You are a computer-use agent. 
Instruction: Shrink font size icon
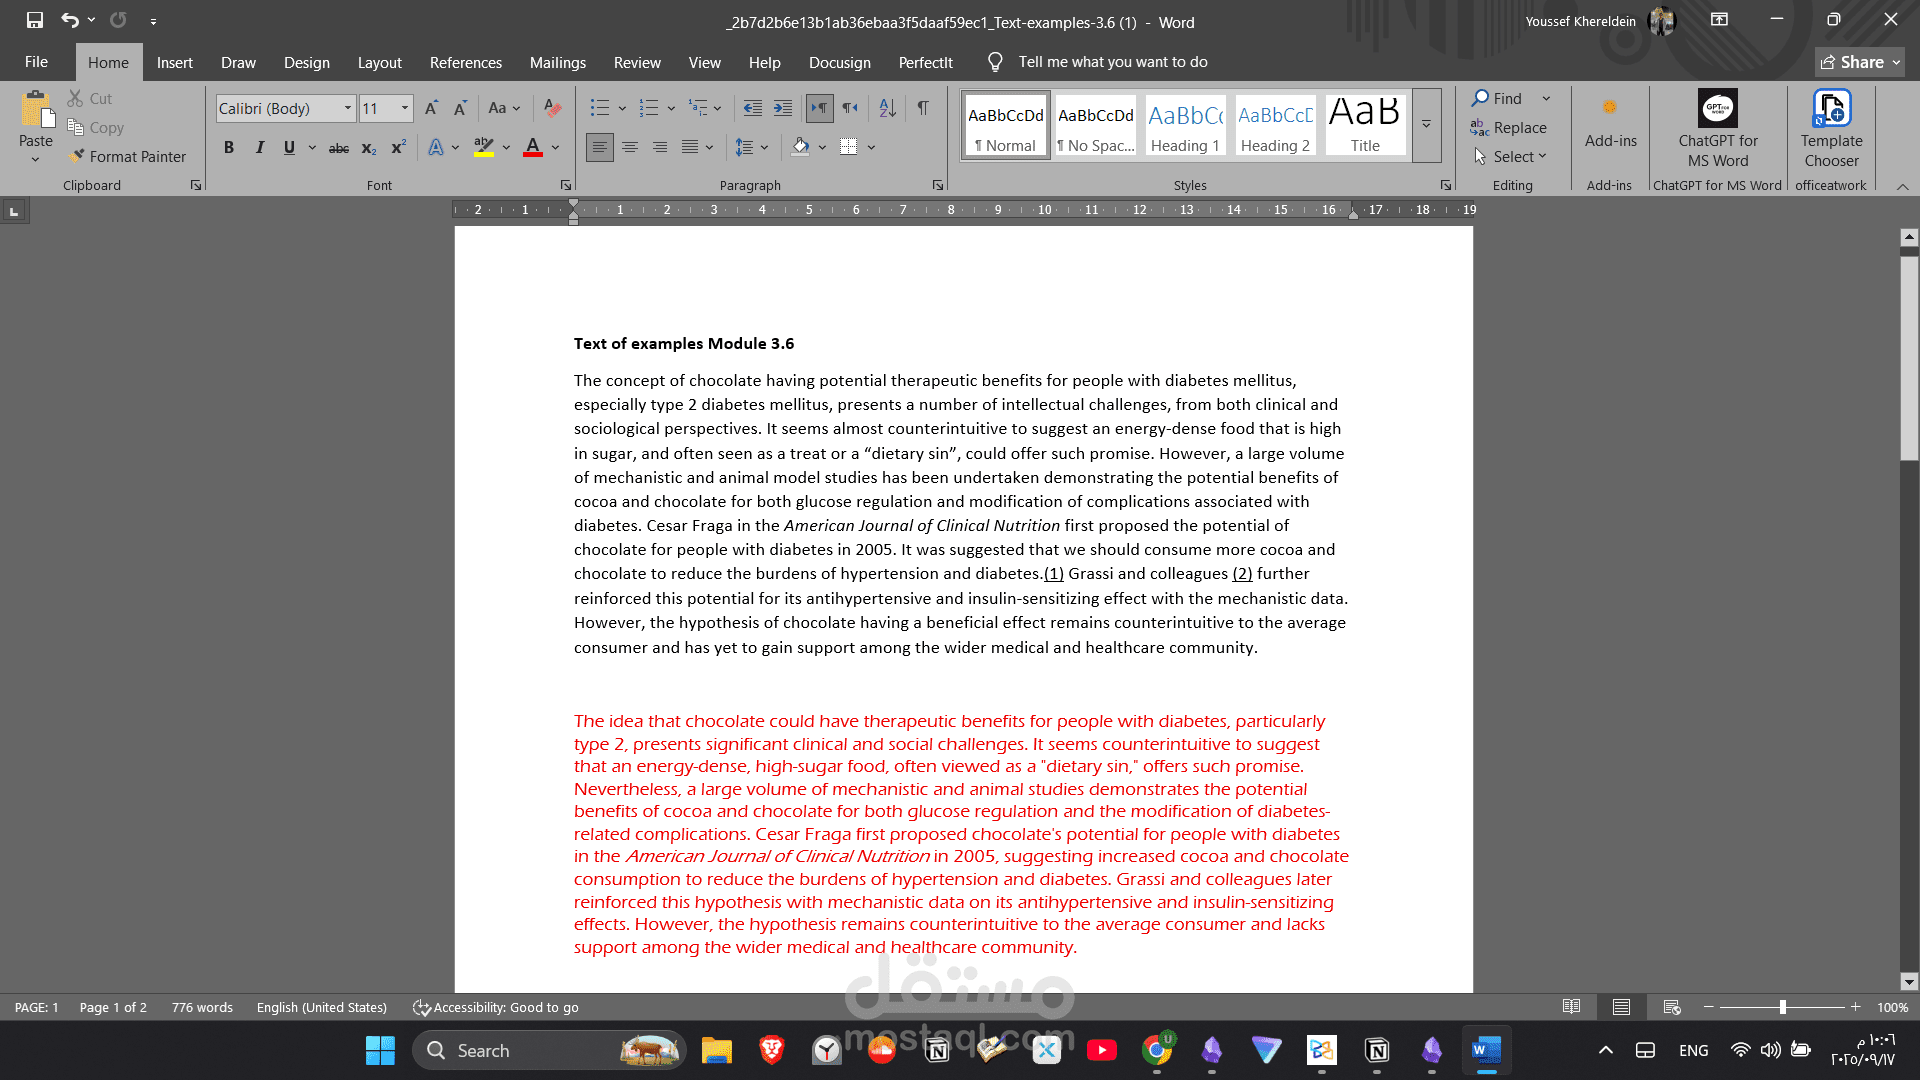[460, 108]
